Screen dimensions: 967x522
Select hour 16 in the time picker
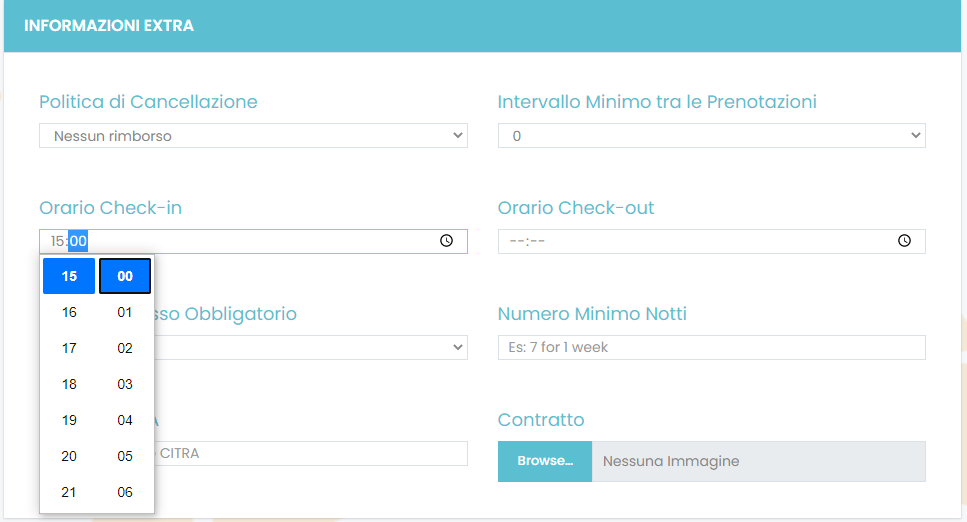coord(69,312)
